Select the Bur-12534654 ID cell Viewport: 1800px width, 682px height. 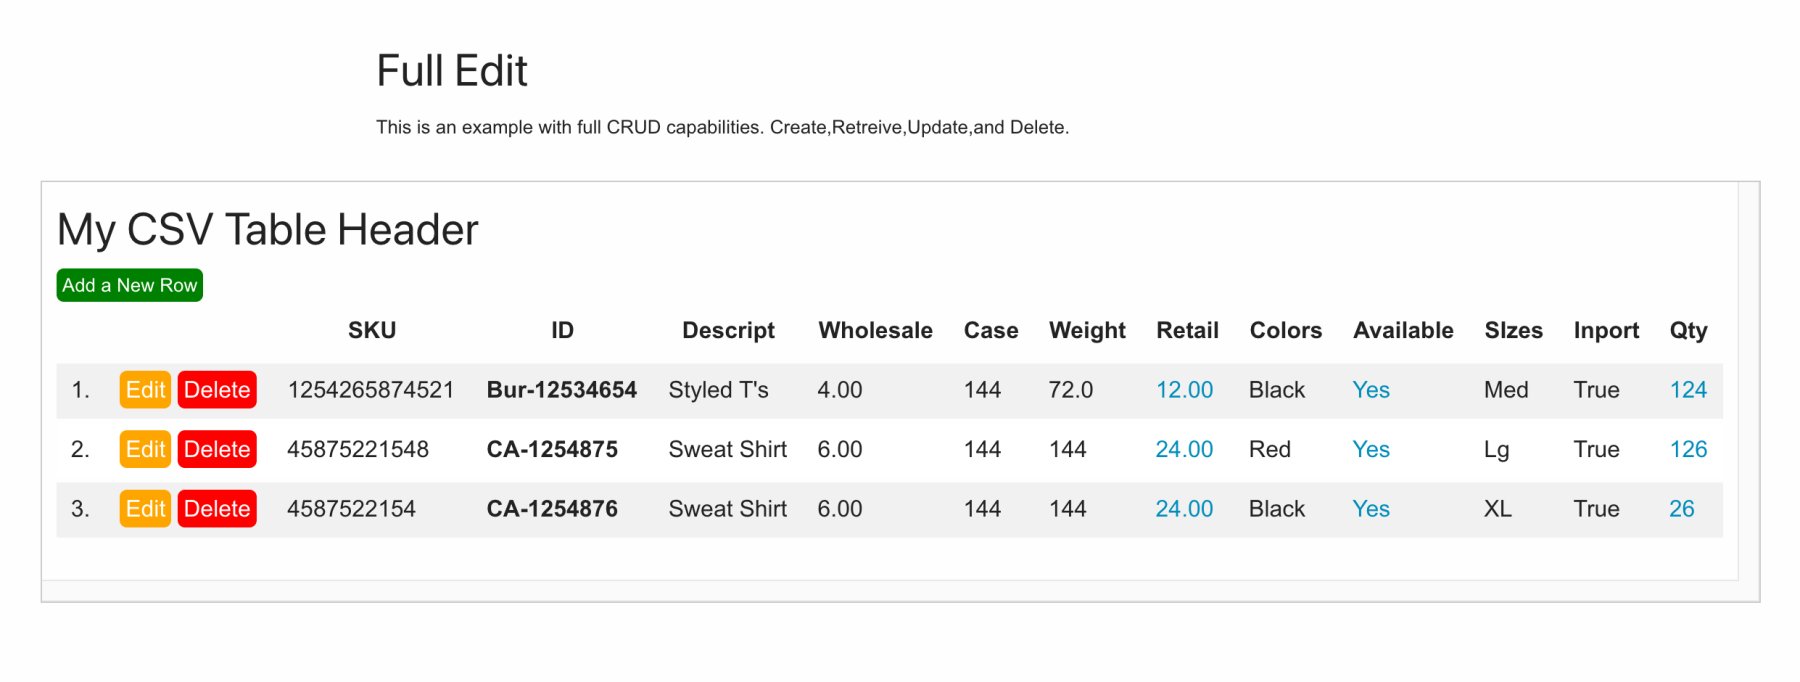point(561,390)
